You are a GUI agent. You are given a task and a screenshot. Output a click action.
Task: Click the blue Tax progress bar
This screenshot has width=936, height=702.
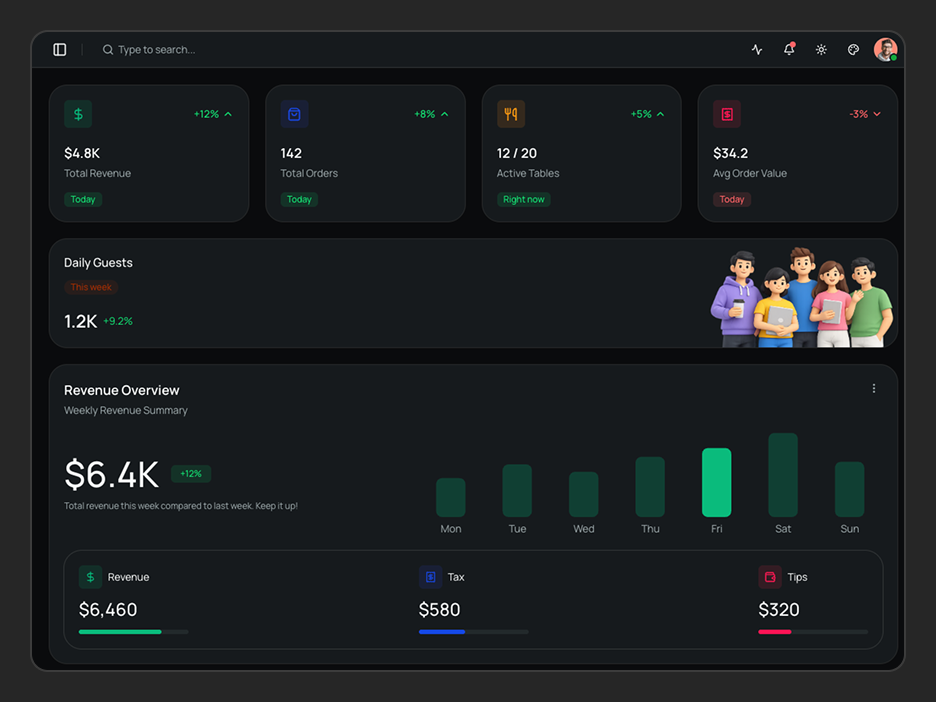click(x=473, y=632)
